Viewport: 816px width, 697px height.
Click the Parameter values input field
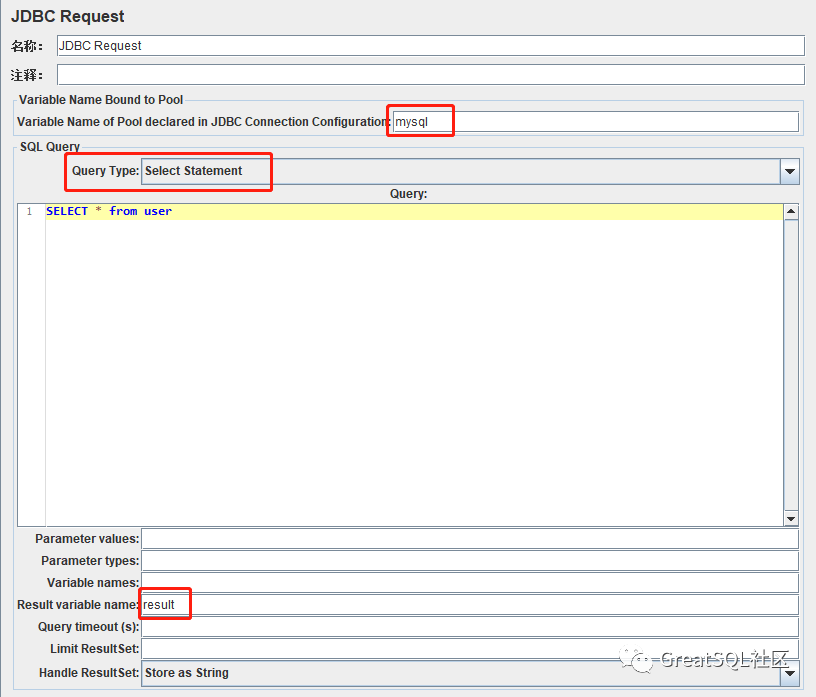470,539
